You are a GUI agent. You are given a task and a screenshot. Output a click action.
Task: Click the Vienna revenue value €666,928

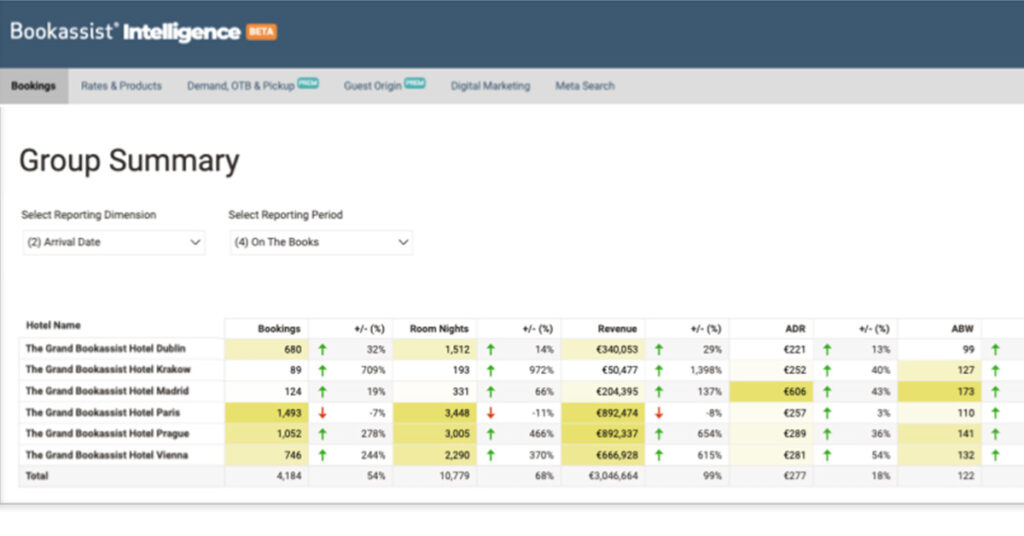coord(616,455)
